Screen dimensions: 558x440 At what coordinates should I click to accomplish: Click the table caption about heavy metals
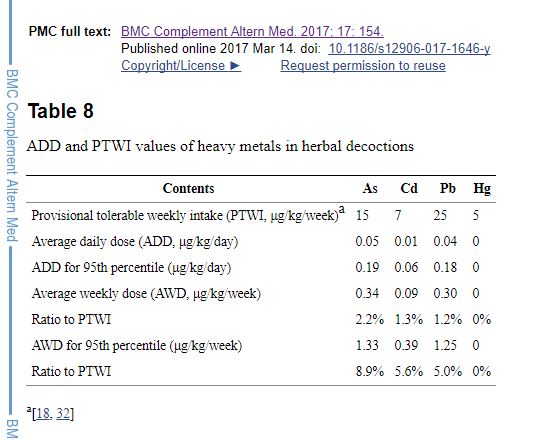(x=220, y=146)
